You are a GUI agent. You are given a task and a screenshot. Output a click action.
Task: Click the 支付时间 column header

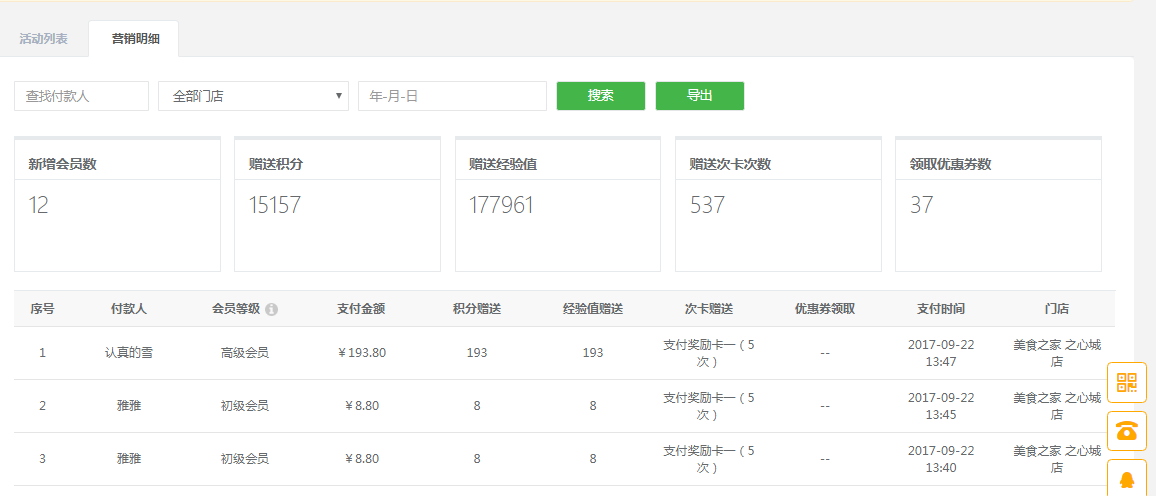tap(941, 309)
